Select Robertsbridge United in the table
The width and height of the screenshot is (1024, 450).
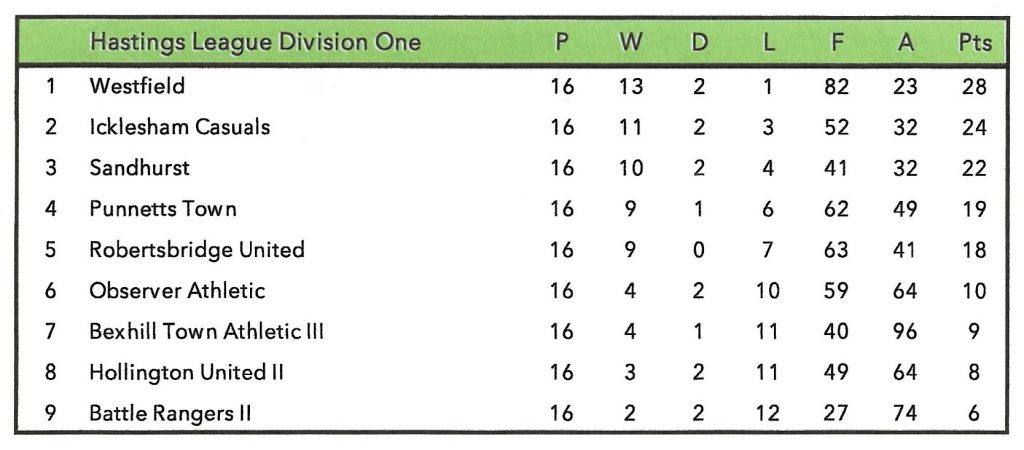196,250
